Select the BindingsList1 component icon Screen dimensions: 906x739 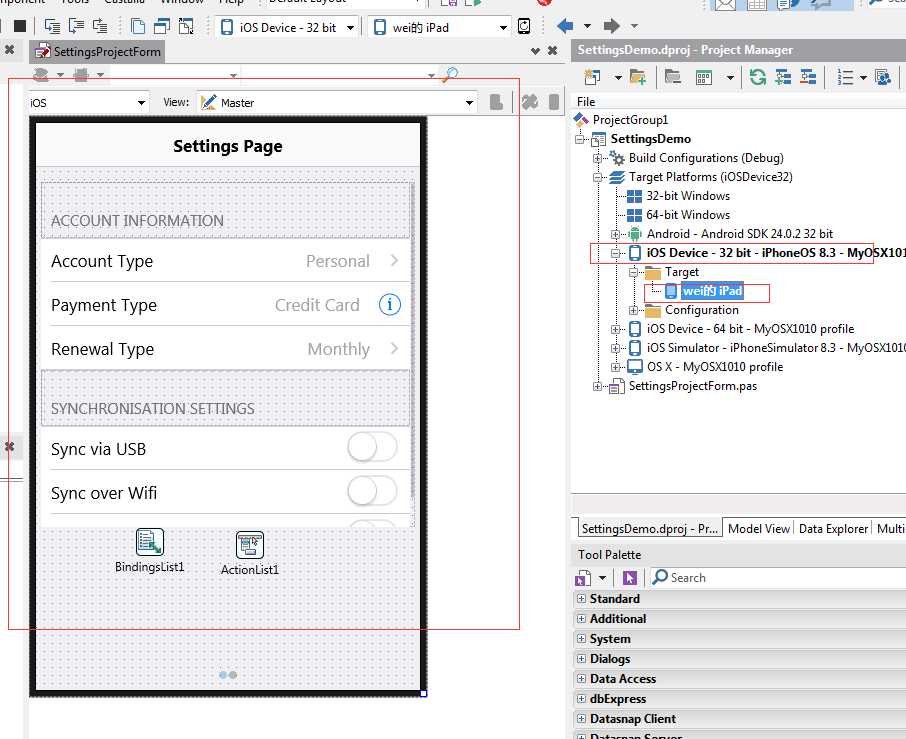150,542
